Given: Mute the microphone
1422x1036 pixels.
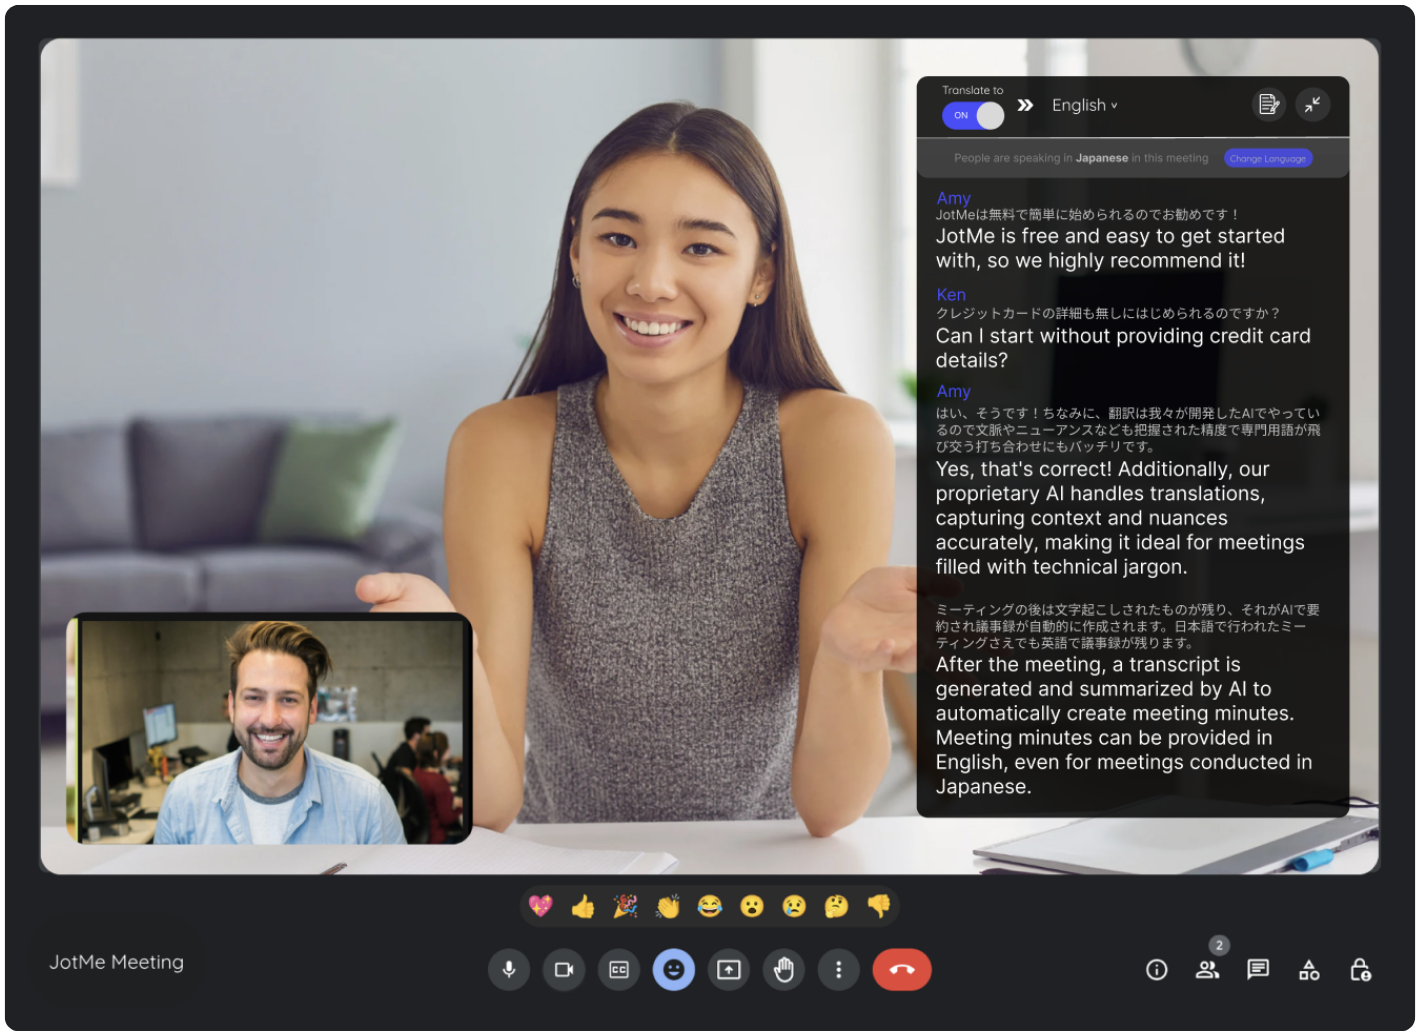Looking at the screenshot, I should pos(509,969).
